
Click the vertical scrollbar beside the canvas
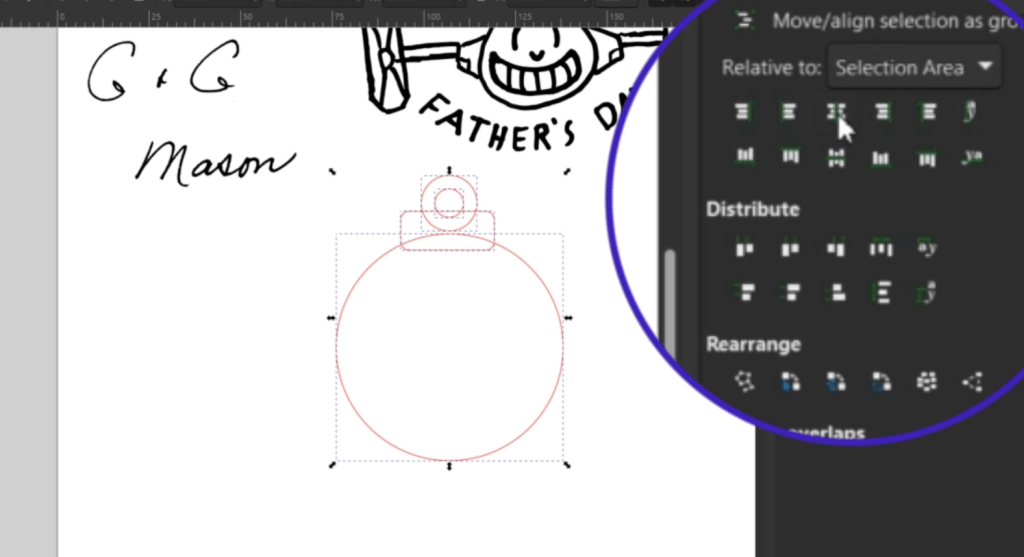670,300
